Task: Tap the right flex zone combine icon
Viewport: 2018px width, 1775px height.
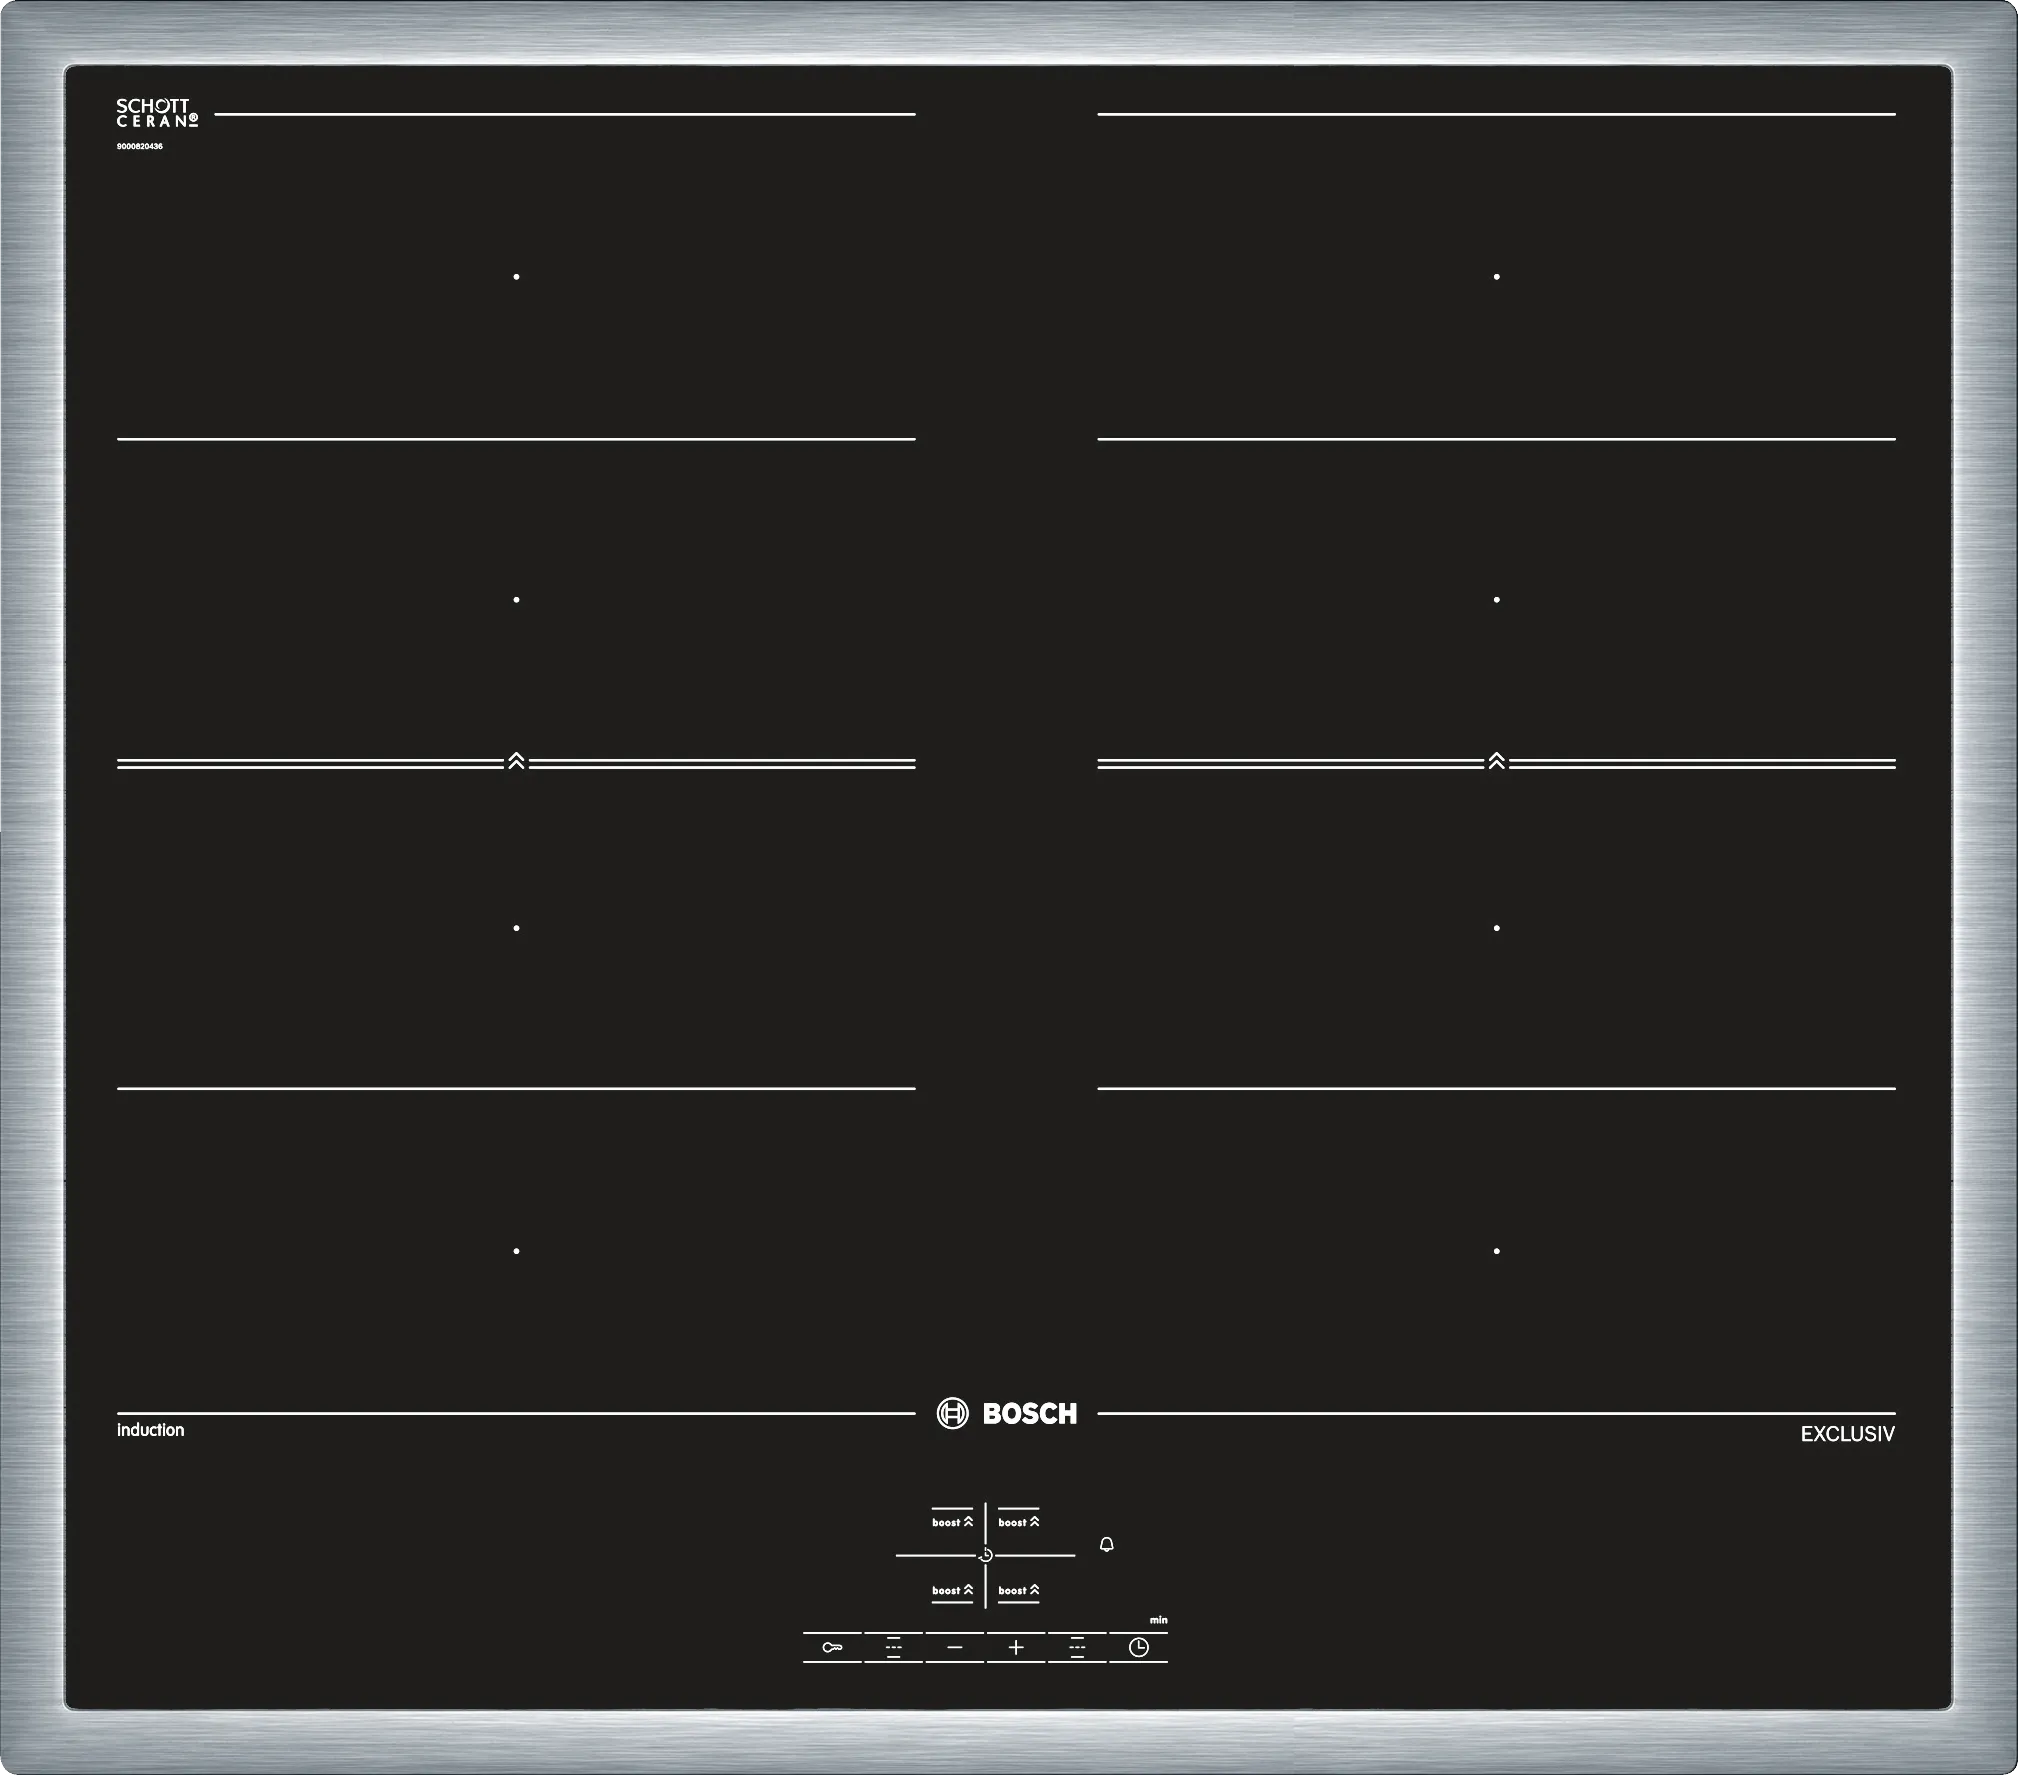Action: tap(1077, 1648)
